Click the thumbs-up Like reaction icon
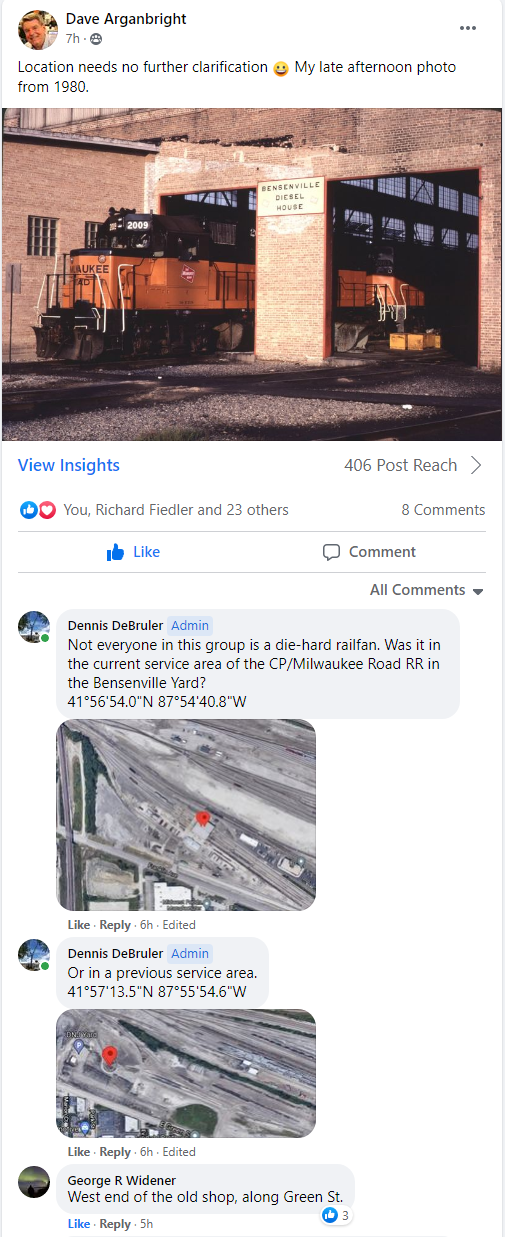 tap(29, 510)
